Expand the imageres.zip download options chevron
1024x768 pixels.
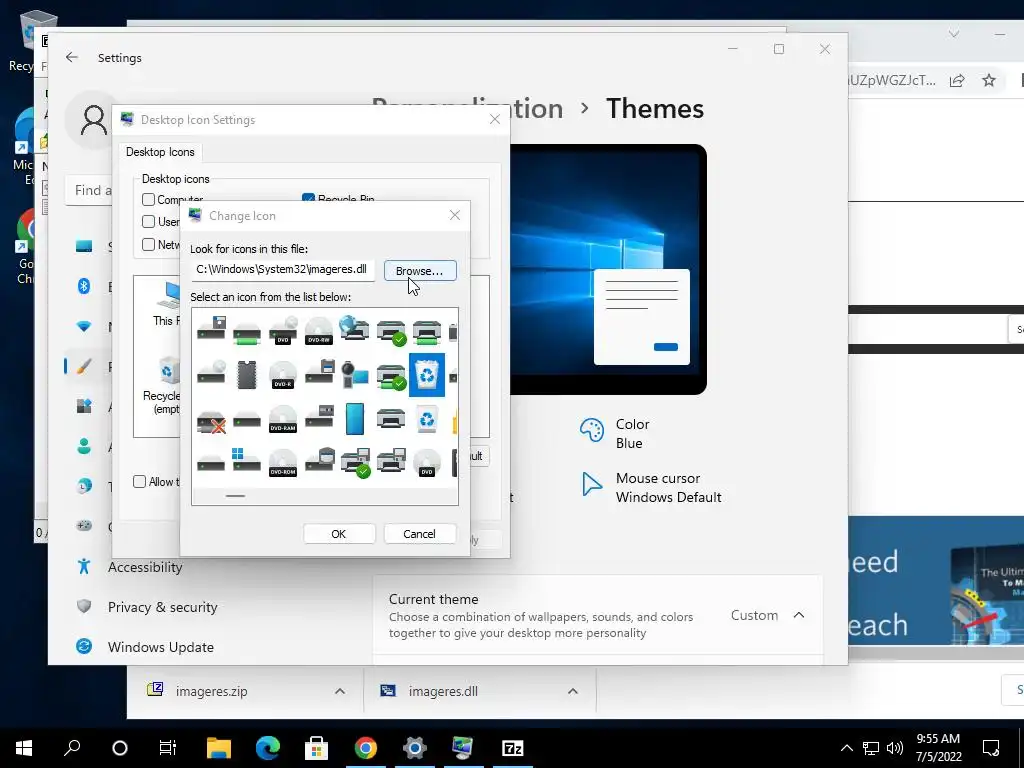340,691
